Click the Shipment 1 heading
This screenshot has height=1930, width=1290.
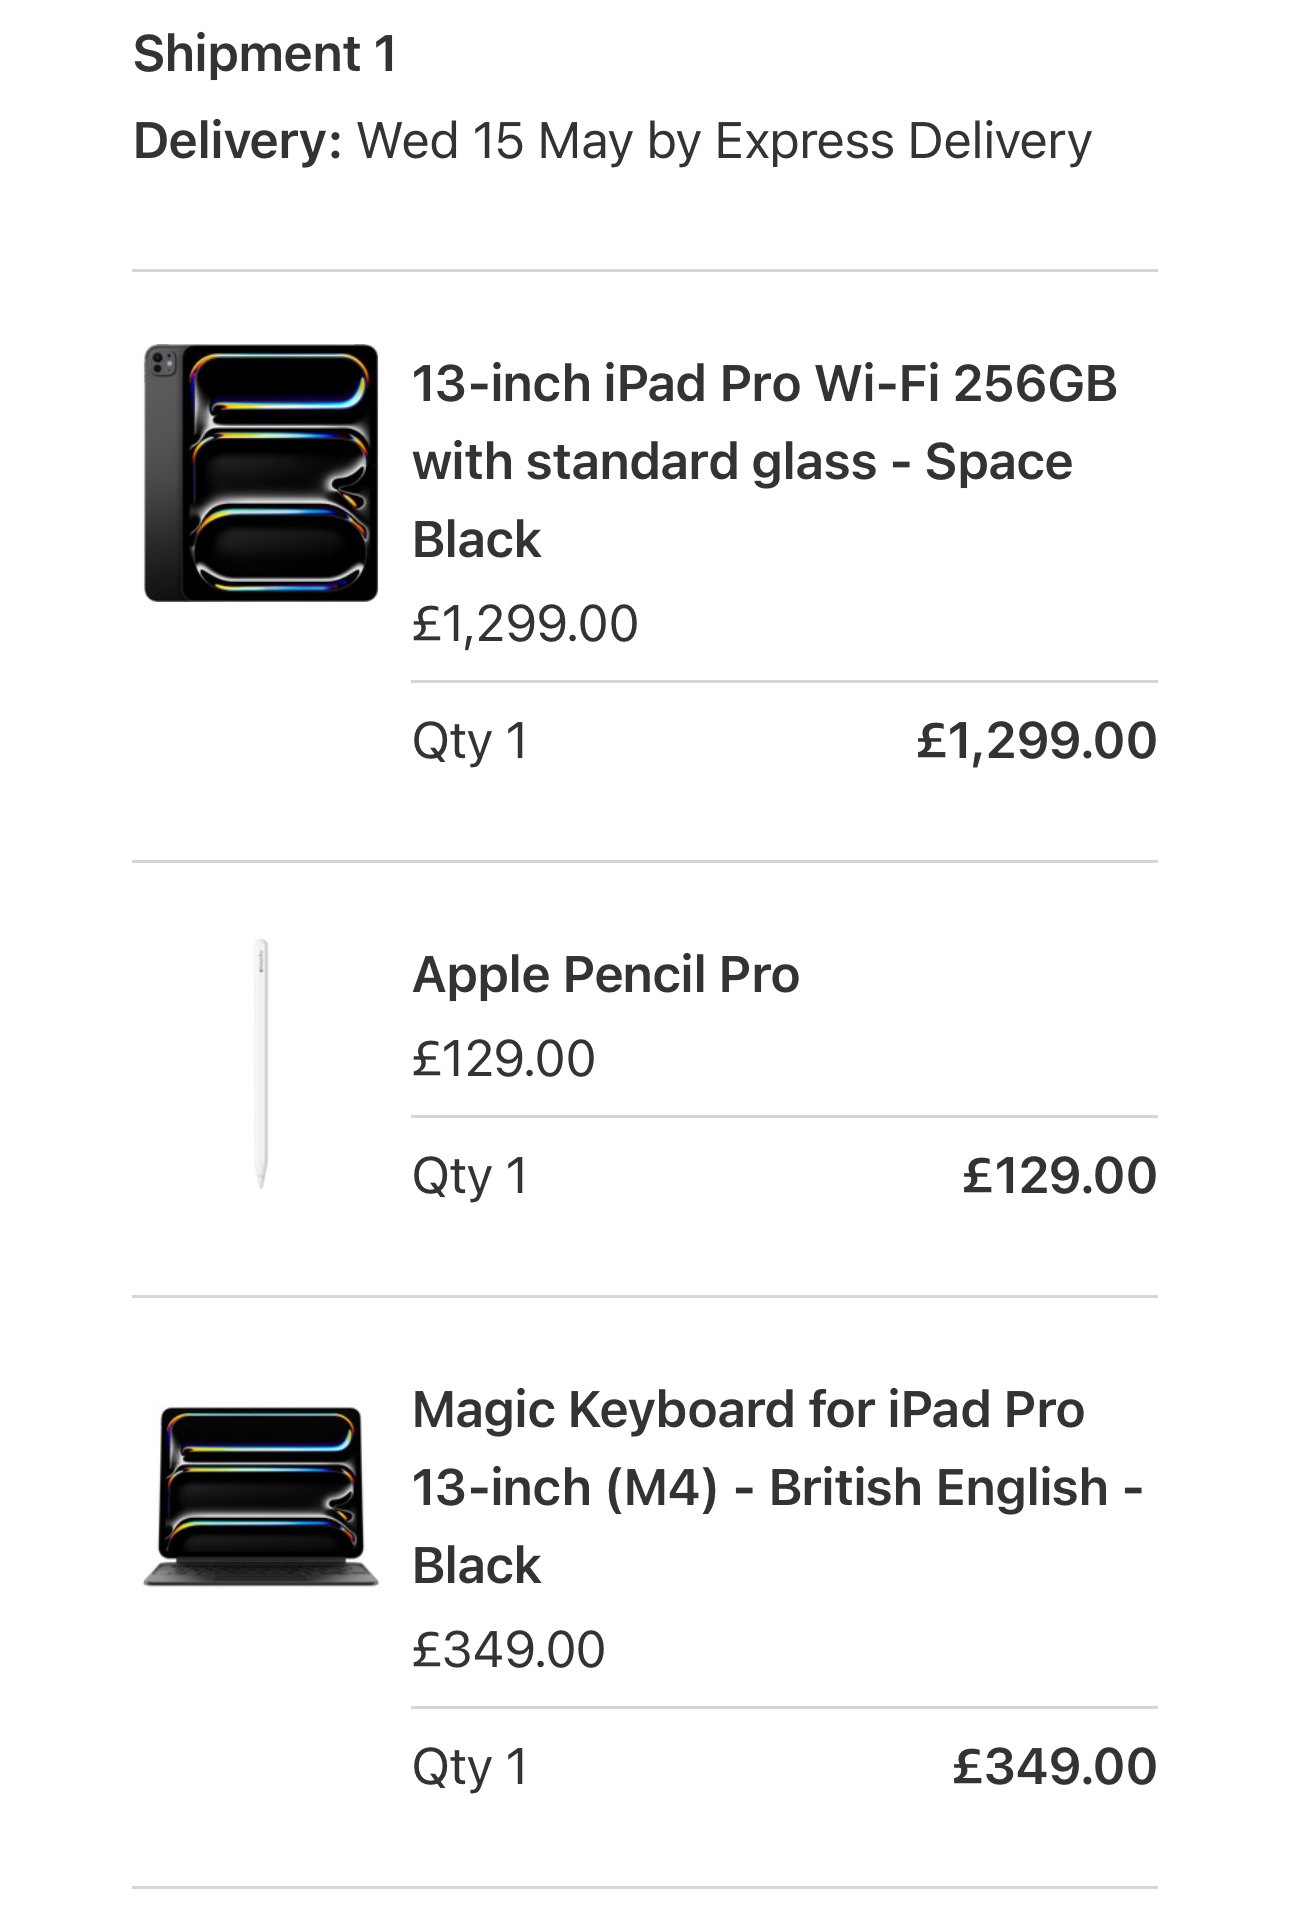(x=265, y=54)
